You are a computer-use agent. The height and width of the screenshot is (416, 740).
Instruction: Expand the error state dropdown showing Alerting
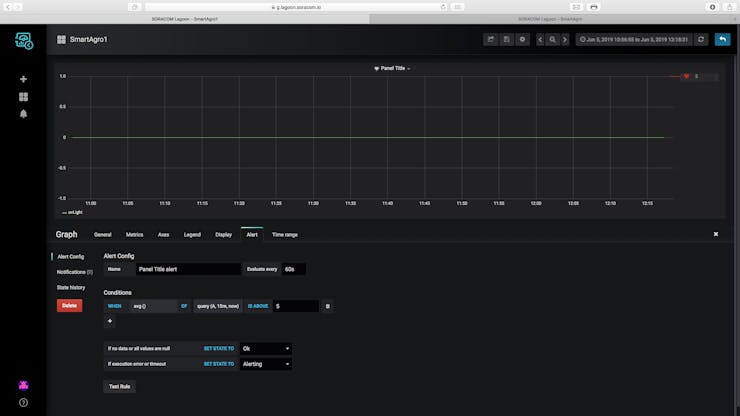[266, 364]
